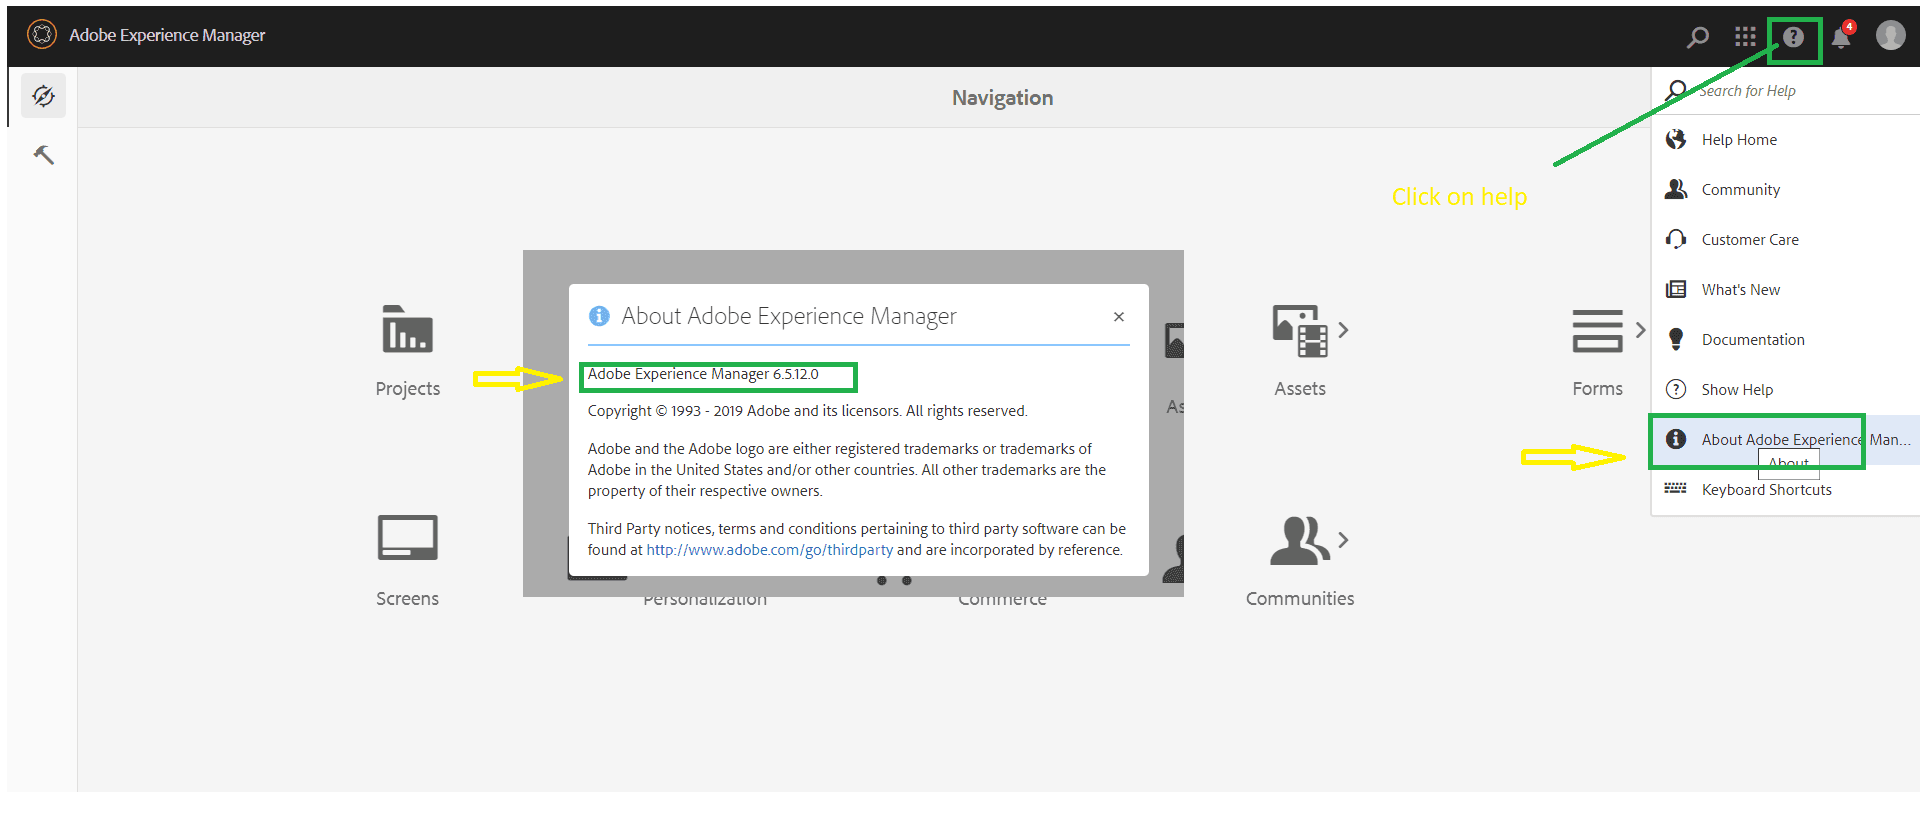Click the Communities label
The image size is (1920, 821).
point(1299,599)
